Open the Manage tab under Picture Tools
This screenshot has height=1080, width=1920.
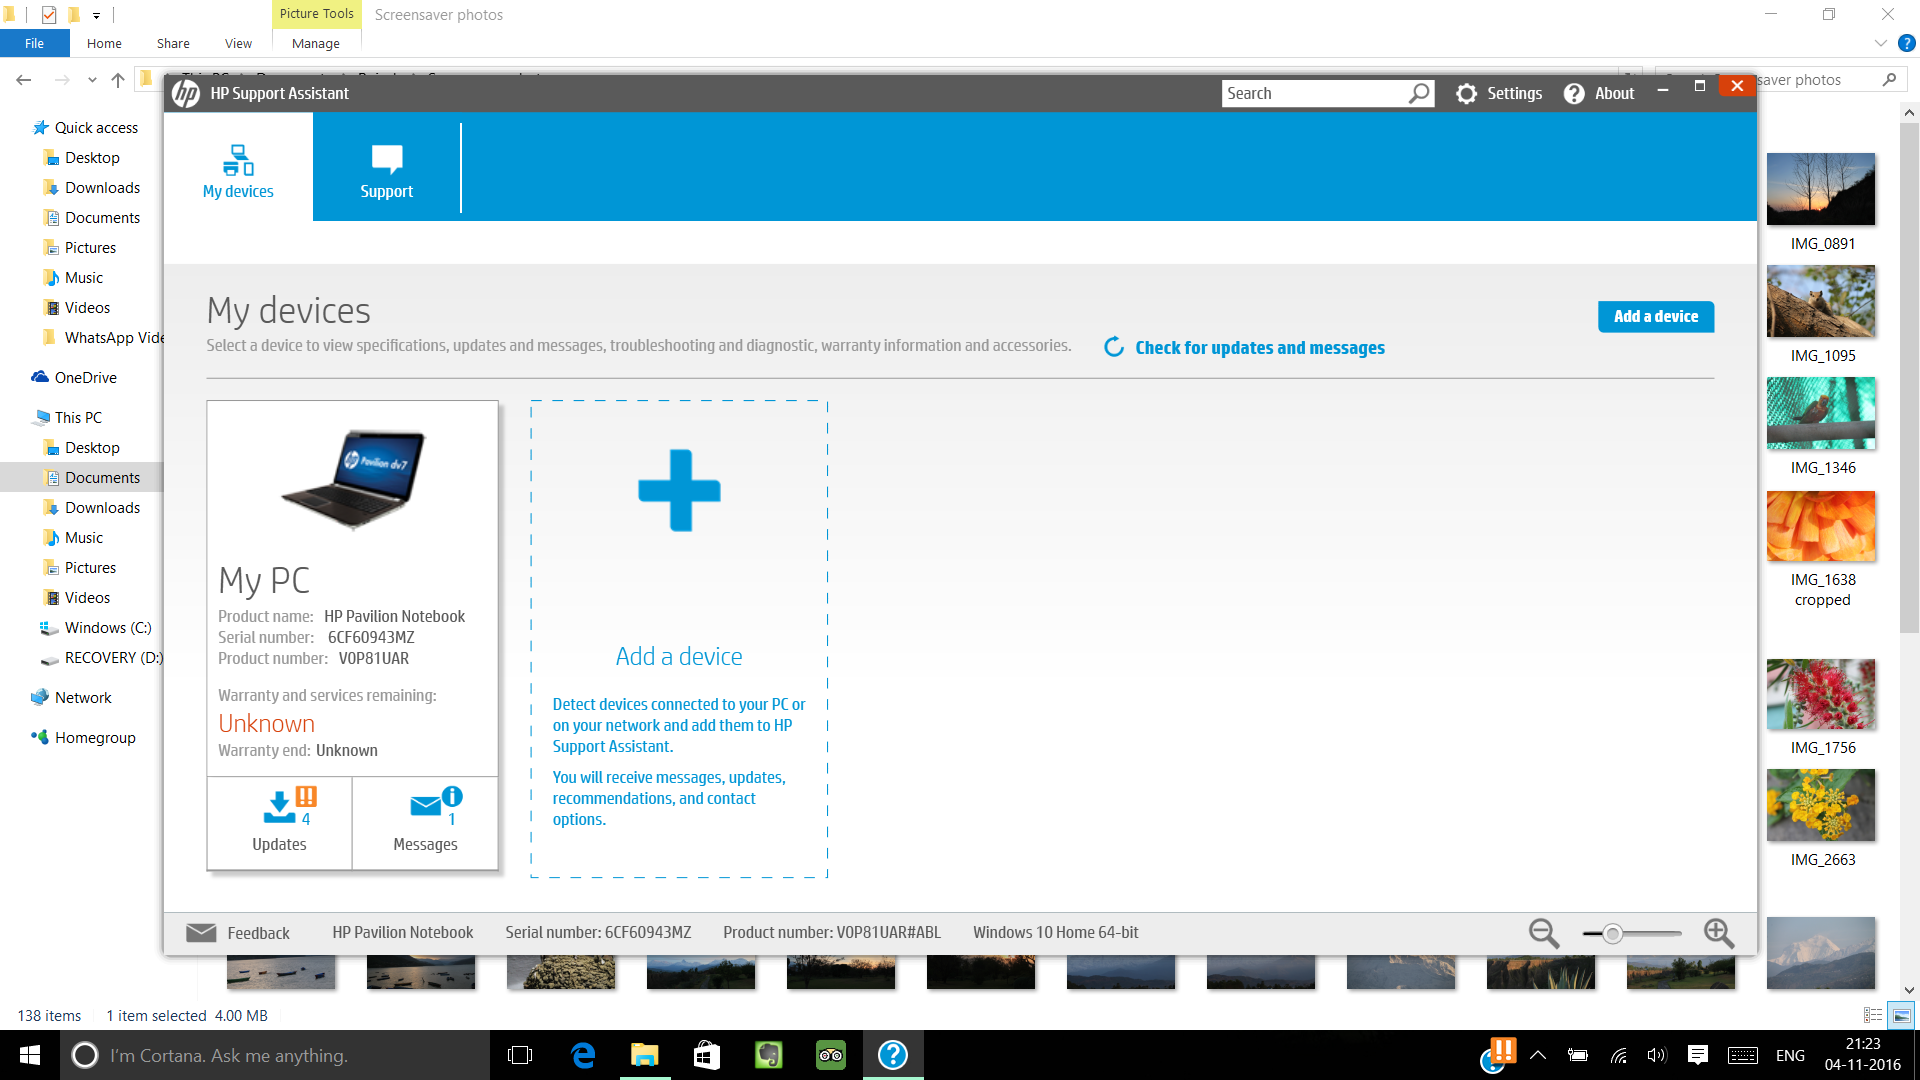(x=316, y=43)
